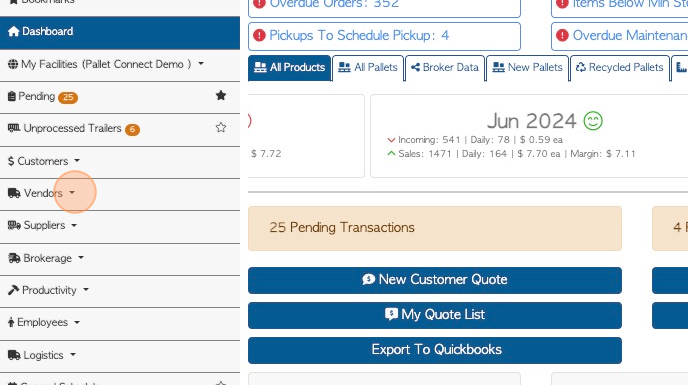Click the Suppliers trailer icon
The height and width of the screenshot is (385, 688).
click(x=14, y=225)
